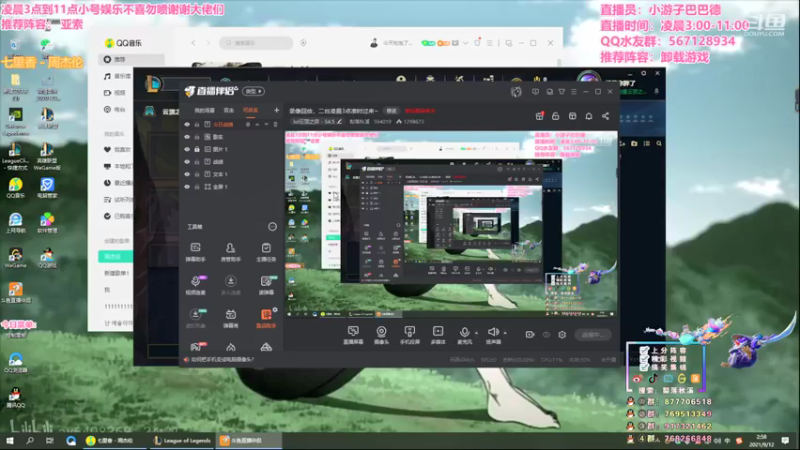Edit the lol云顶之弈 category with pencil
Screen dimensions: 800x450
339,121
